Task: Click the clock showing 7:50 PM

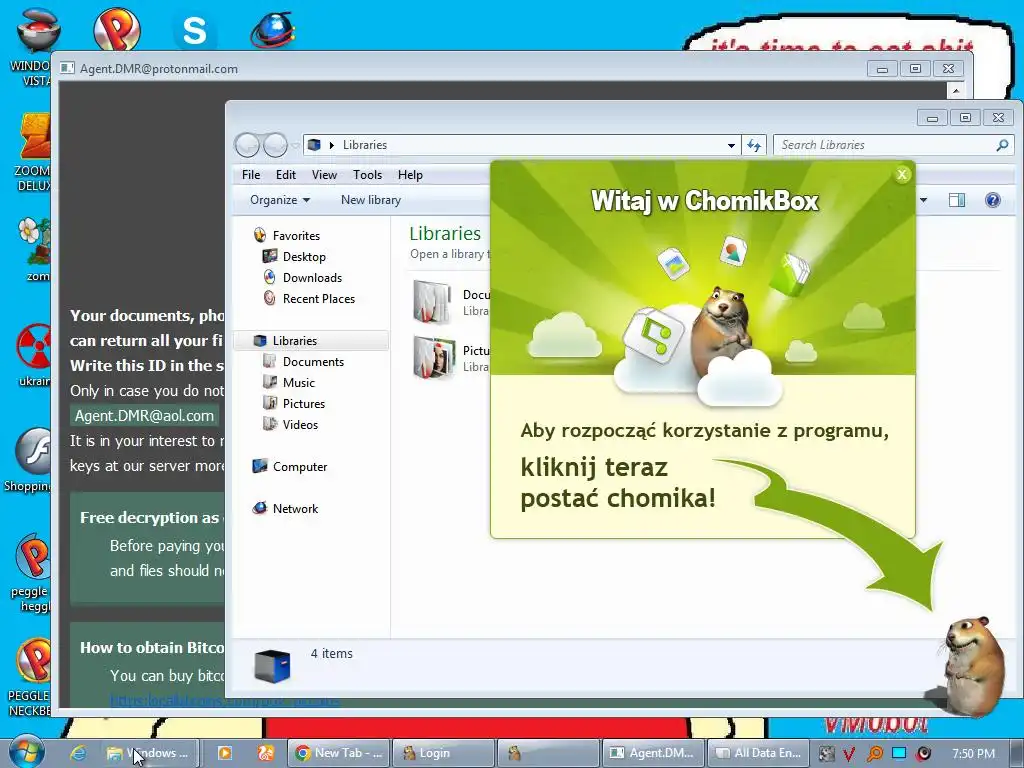Action: point(974,753)
